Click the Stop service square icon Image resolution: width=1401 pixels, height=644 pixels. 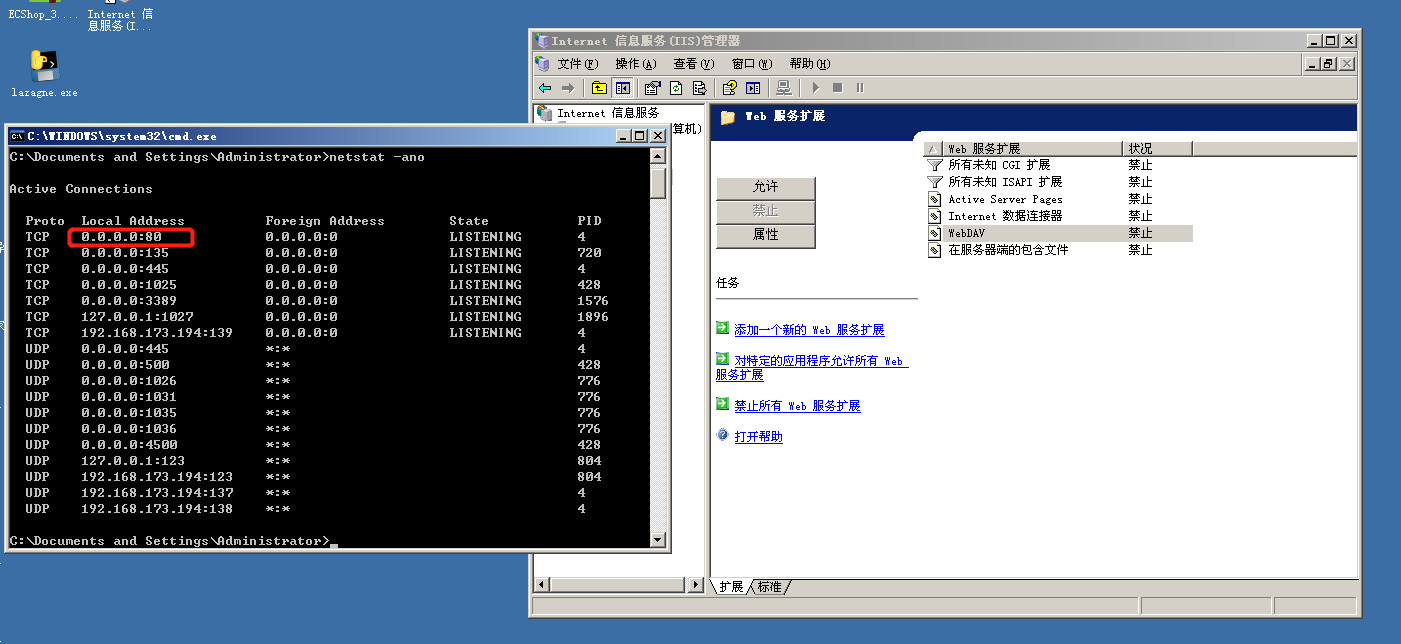click(x=838, y=88)
